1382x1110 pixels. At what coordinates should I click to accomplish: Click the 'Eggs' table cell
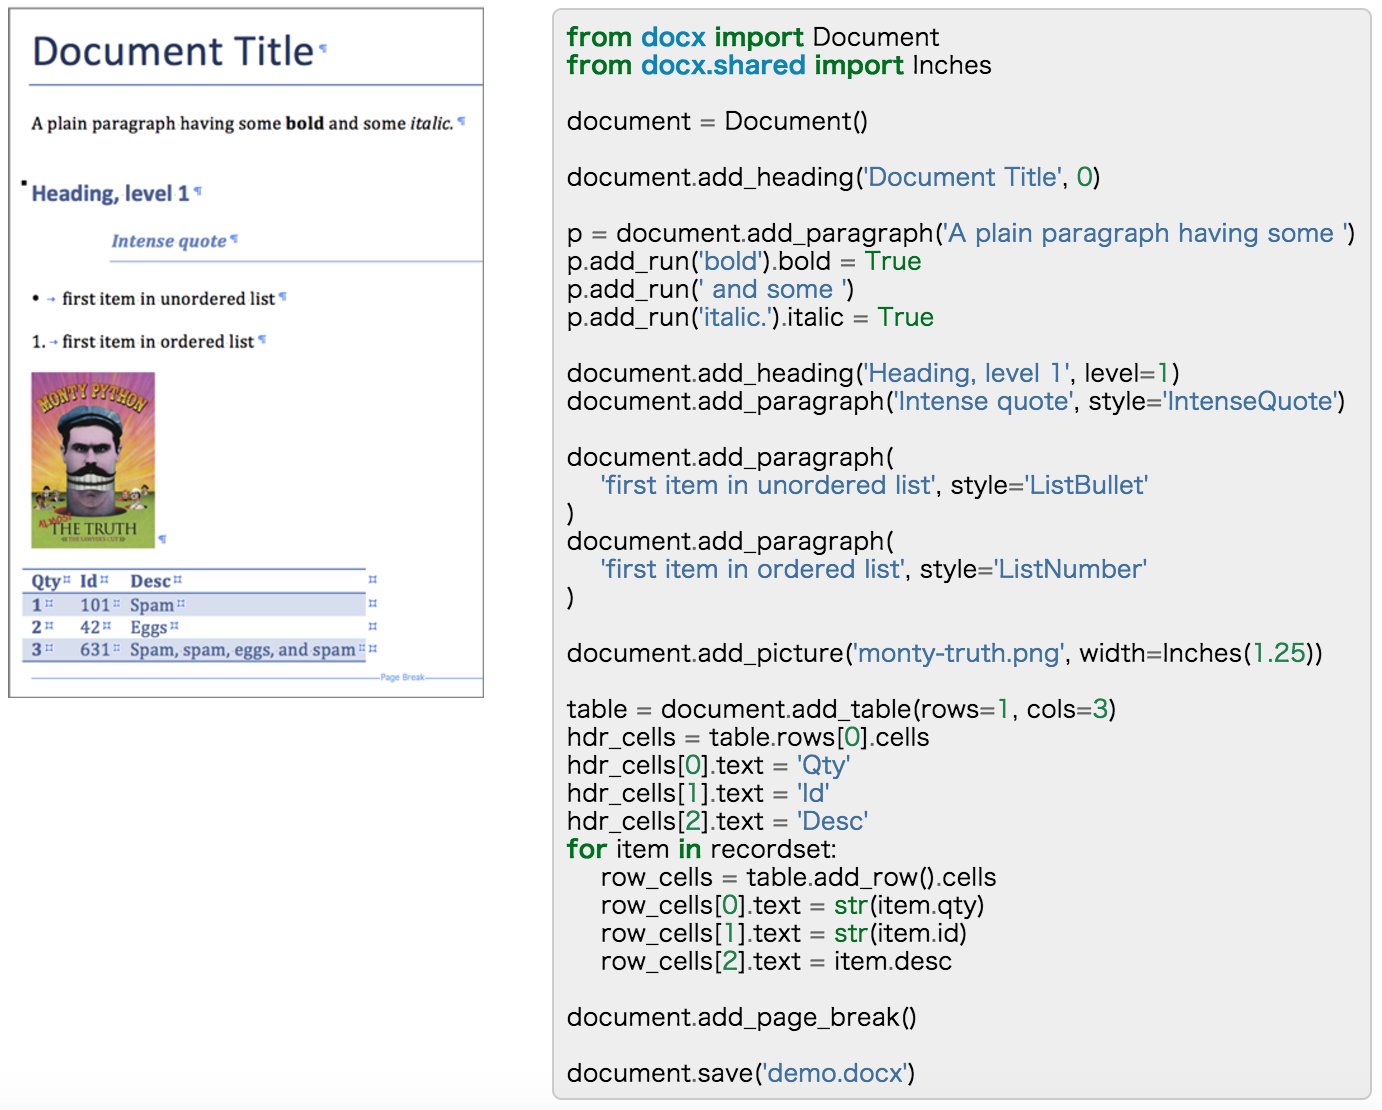[148, 628]
